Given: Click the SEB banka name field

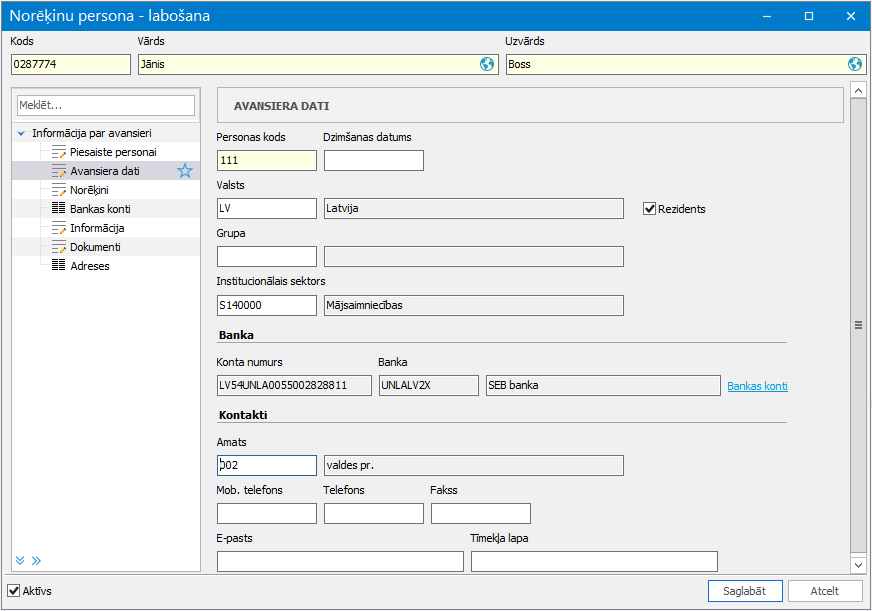Looking at the screenshot, I should coord(603,385).
